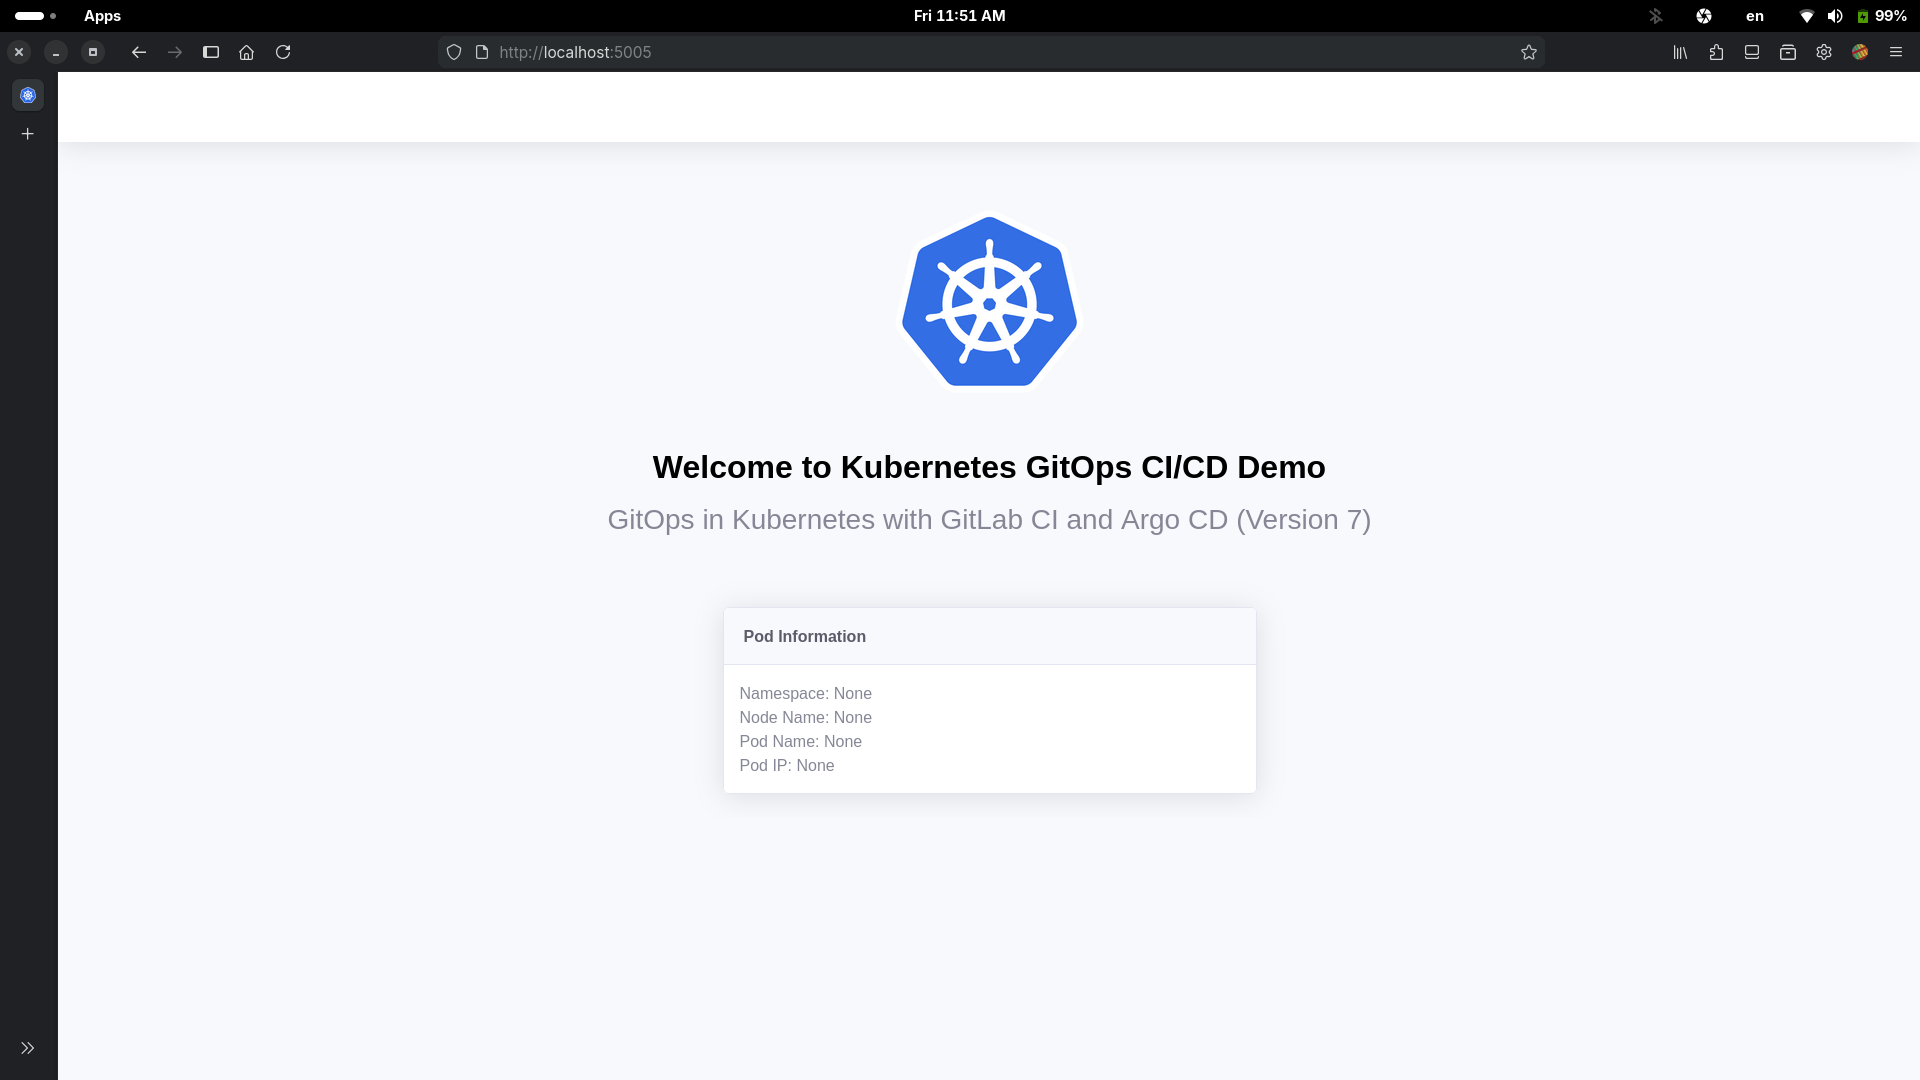Go back to the previous page
1920x1080 pixels.
coord(138,52)
